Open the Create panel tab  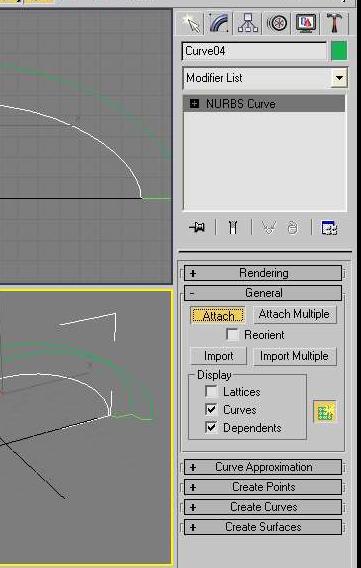coord(192,24)
